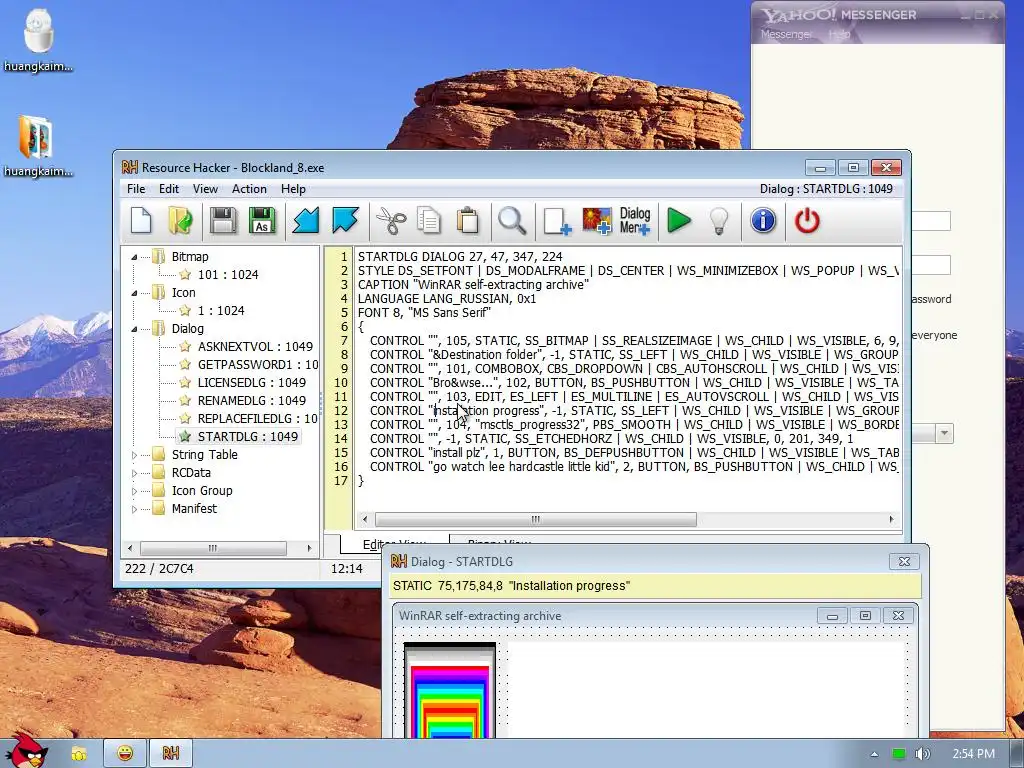Click right scroll arrow of tree panel
The width and height of the screenshot is (1024, 768).
(309, 548)
